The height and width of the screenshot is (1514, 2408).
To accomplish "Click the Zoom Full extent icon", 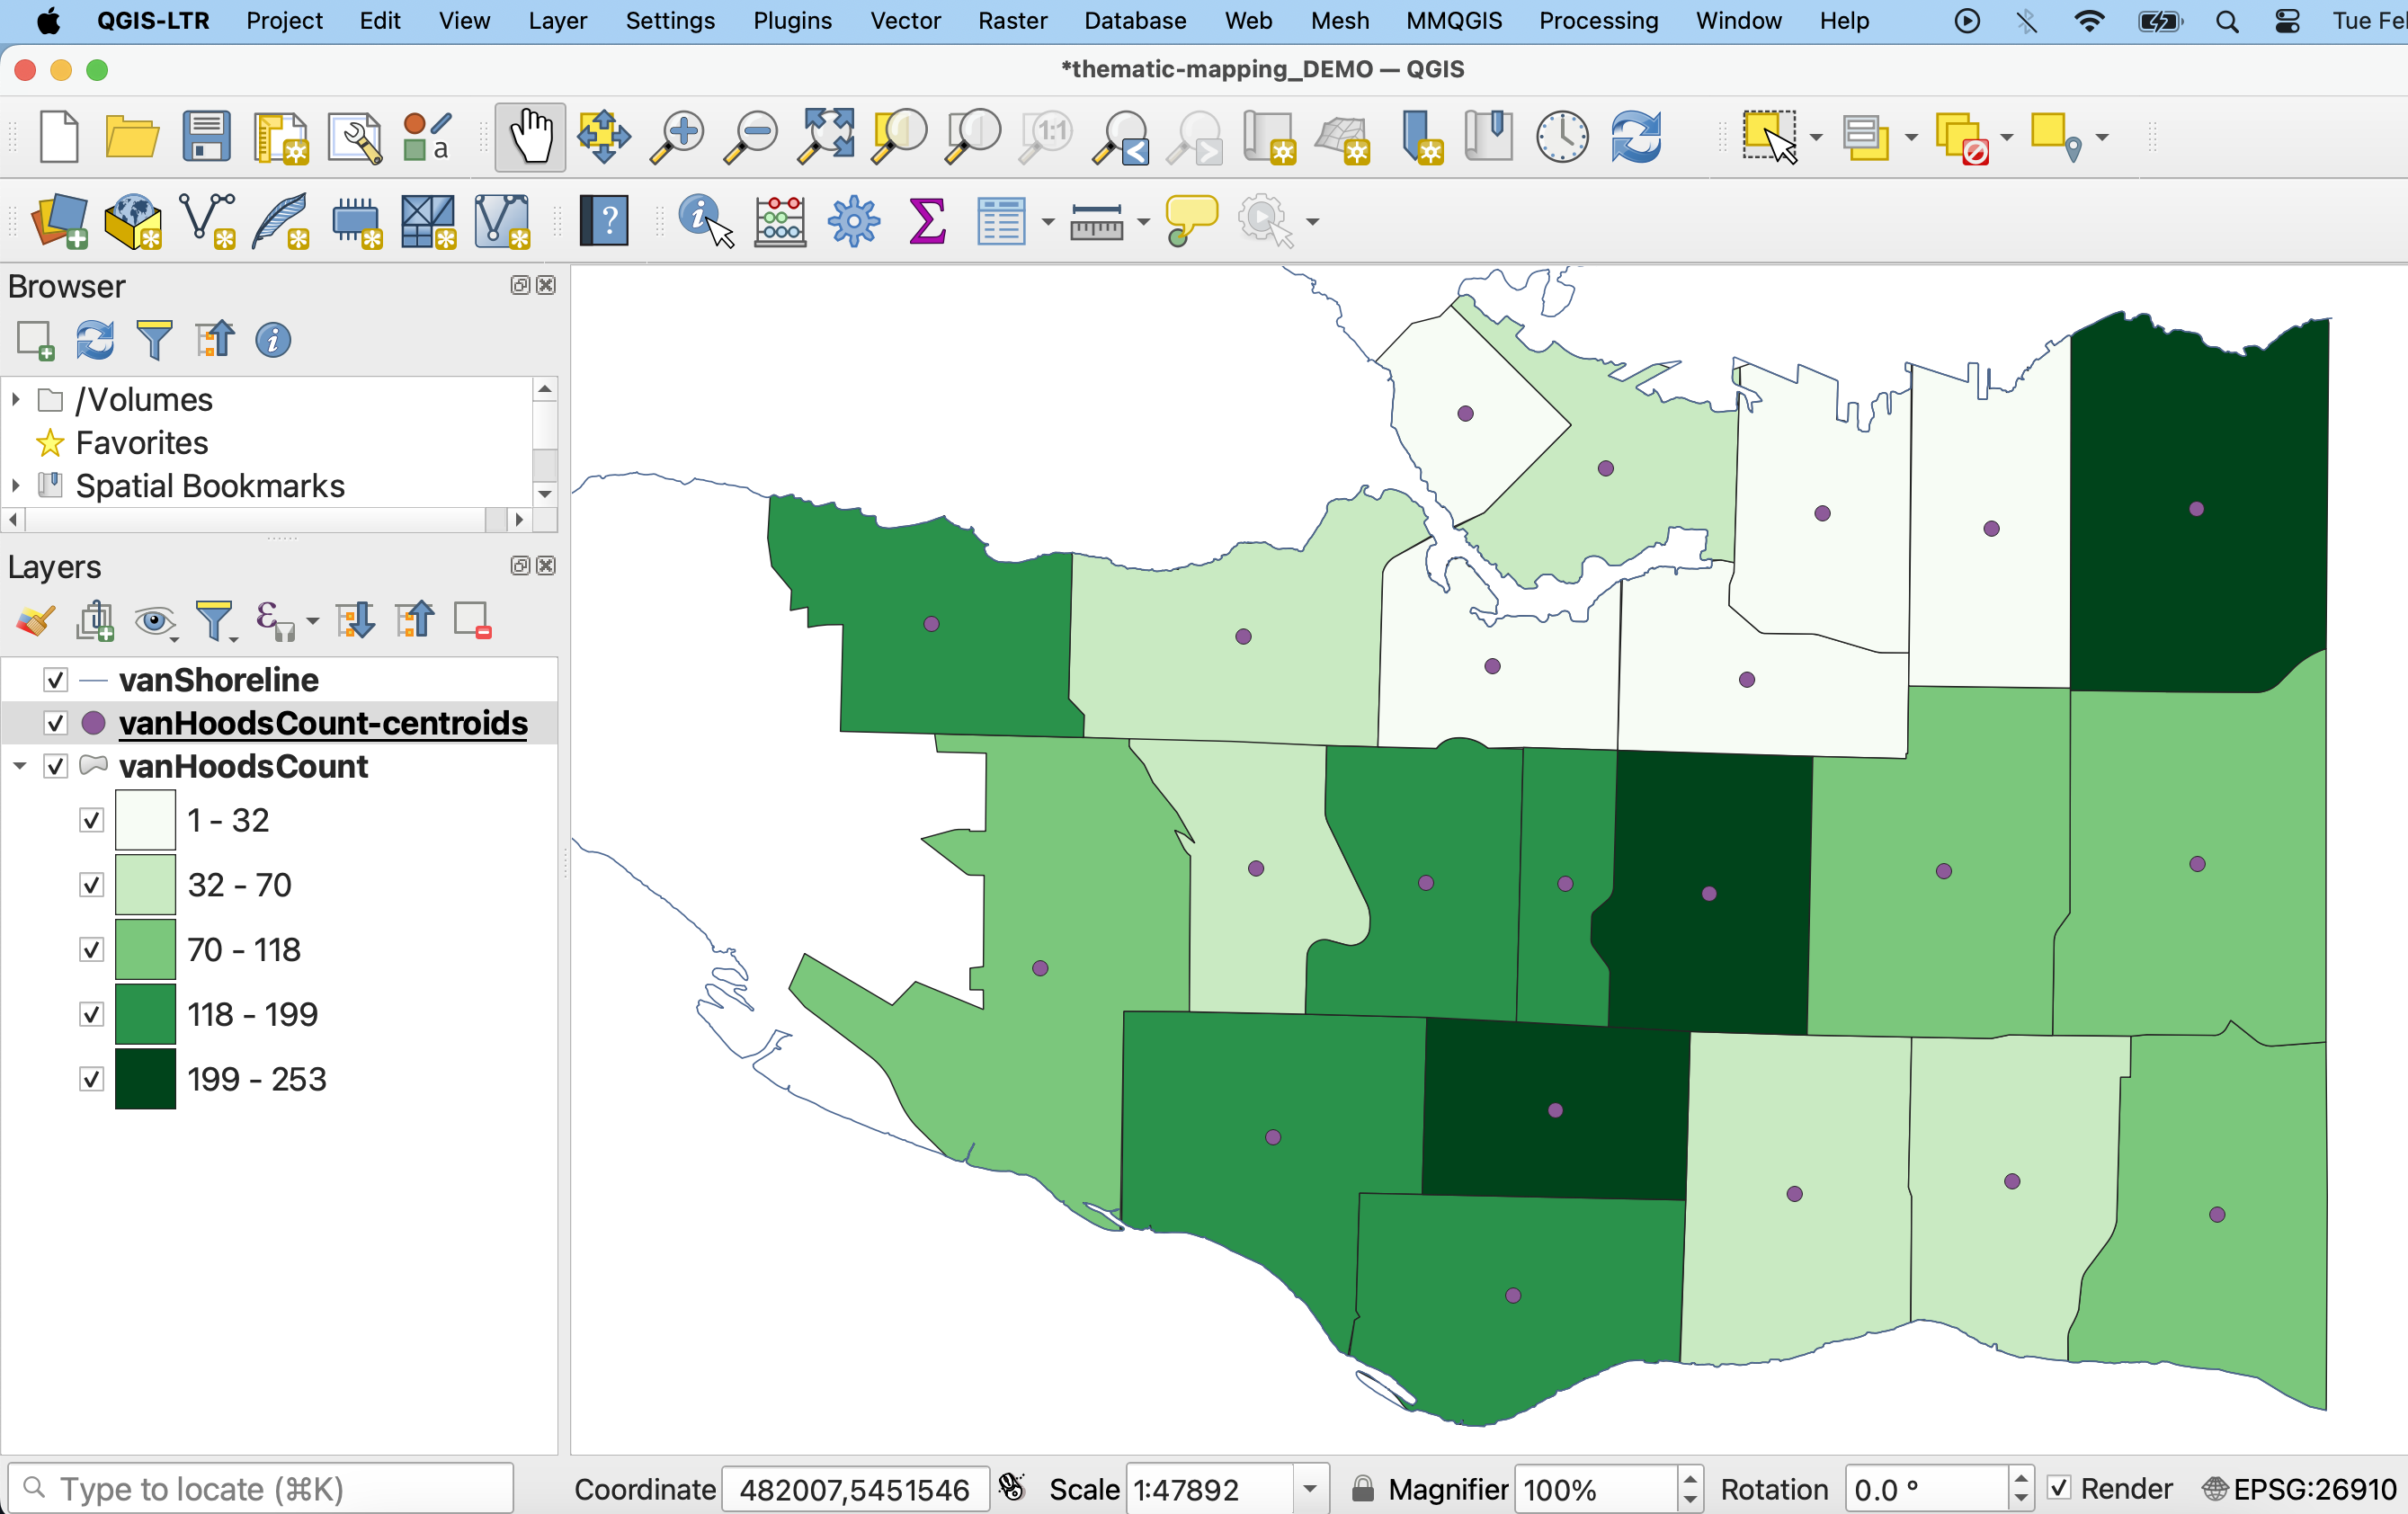I will [825, 137].
